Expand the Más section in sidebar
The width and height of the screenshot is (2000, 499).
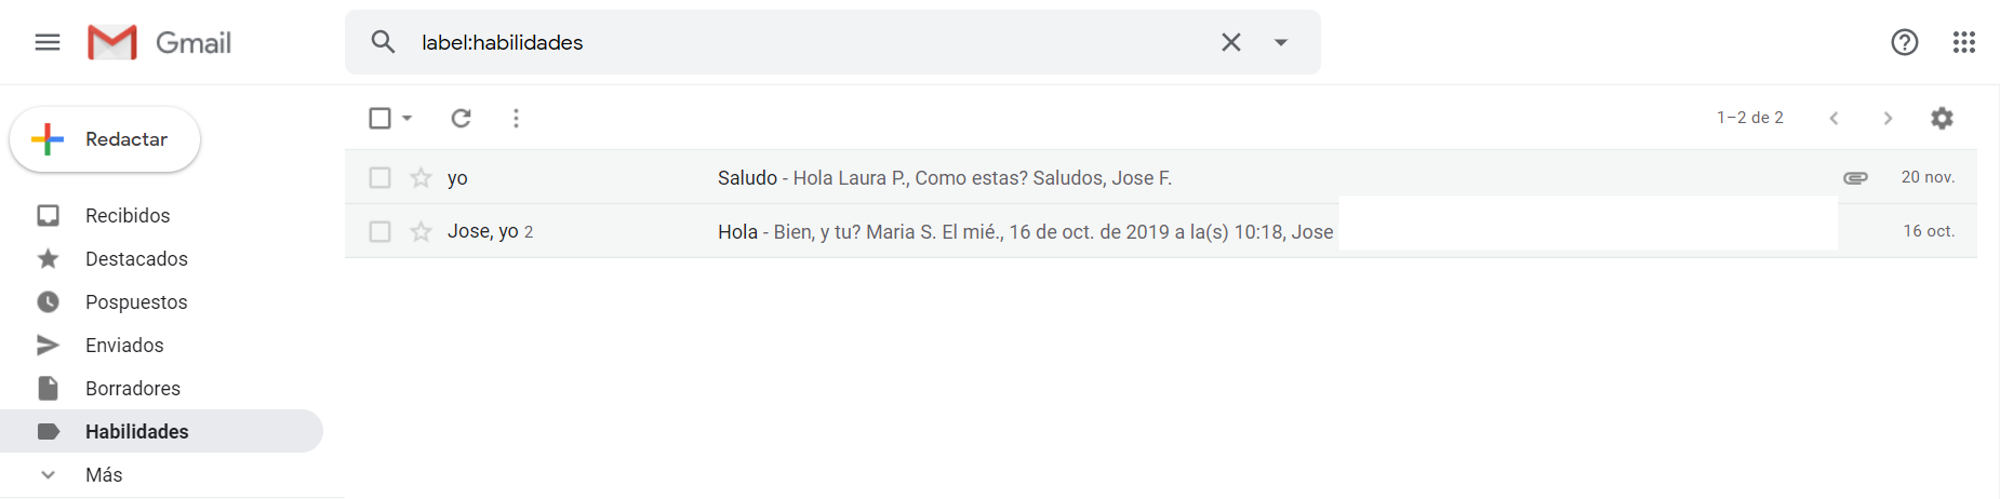pyautogui.click(x=104, y=475)
